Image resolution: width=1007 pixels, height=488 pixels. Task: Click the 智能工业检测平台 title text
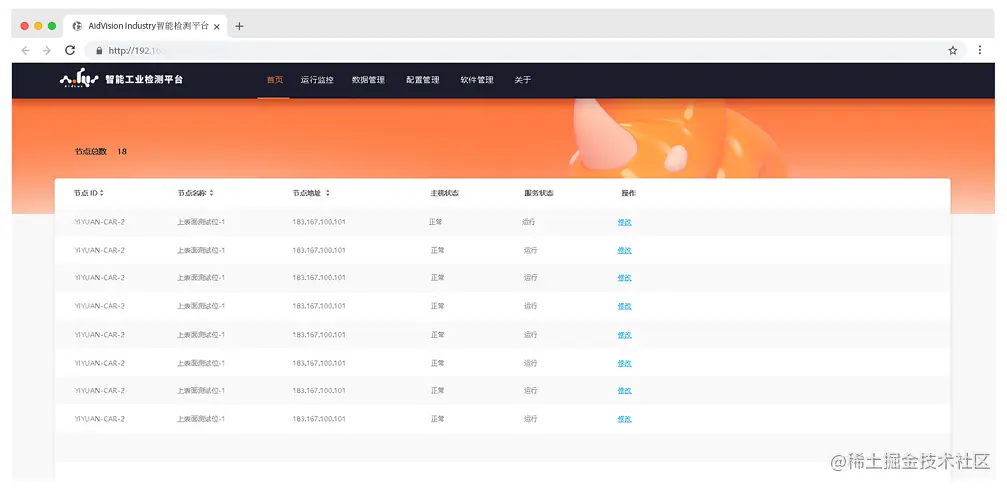(x=144, y=80)
